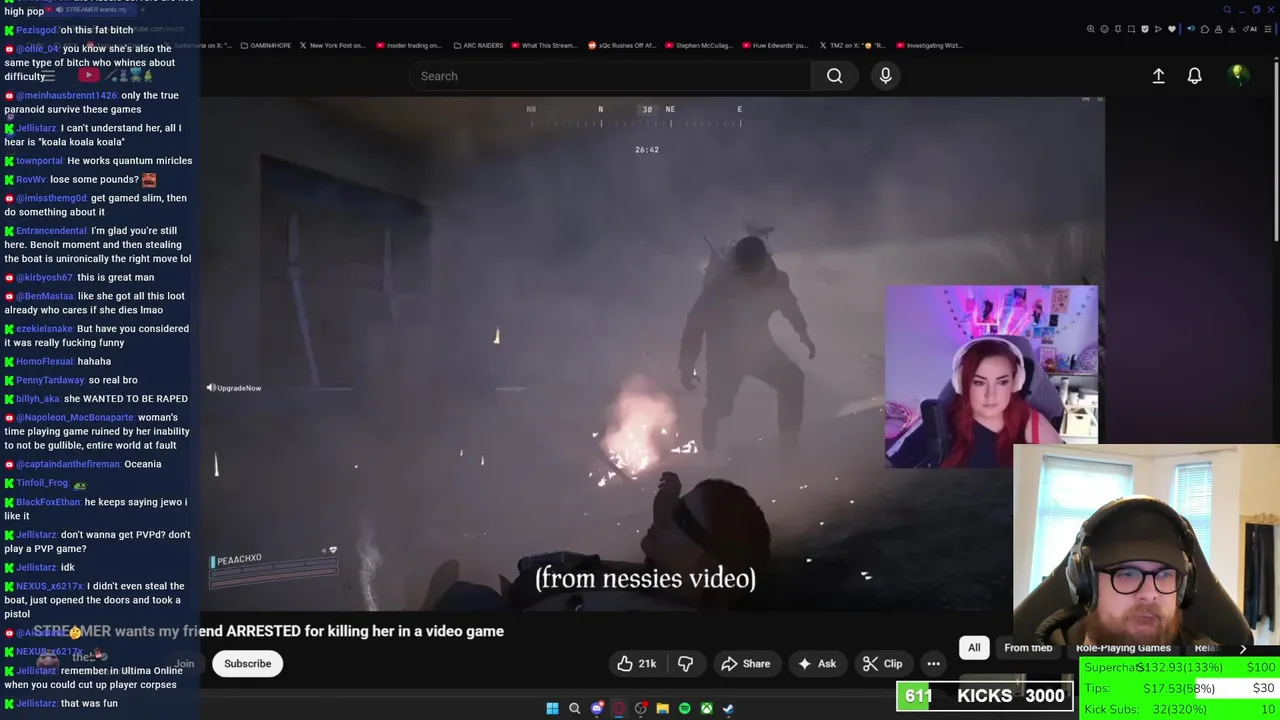Screen dimensions: 1280x720
Task: Click the Share button
Action: [x=745, y=664]
